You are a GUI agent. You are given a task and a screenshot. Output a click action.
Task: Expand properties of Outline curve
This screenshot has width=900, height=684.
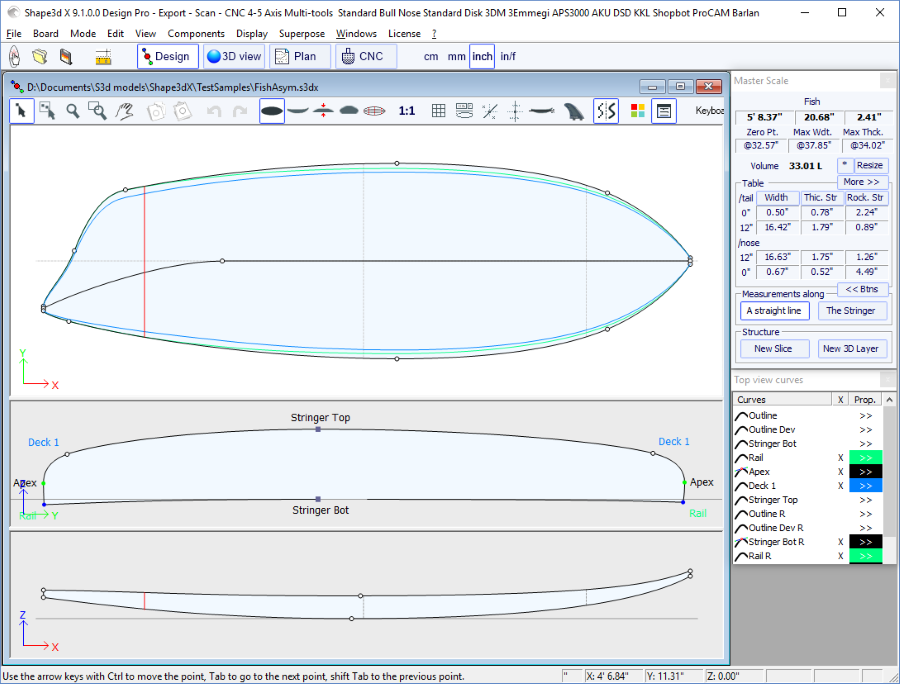coord(865,415)
